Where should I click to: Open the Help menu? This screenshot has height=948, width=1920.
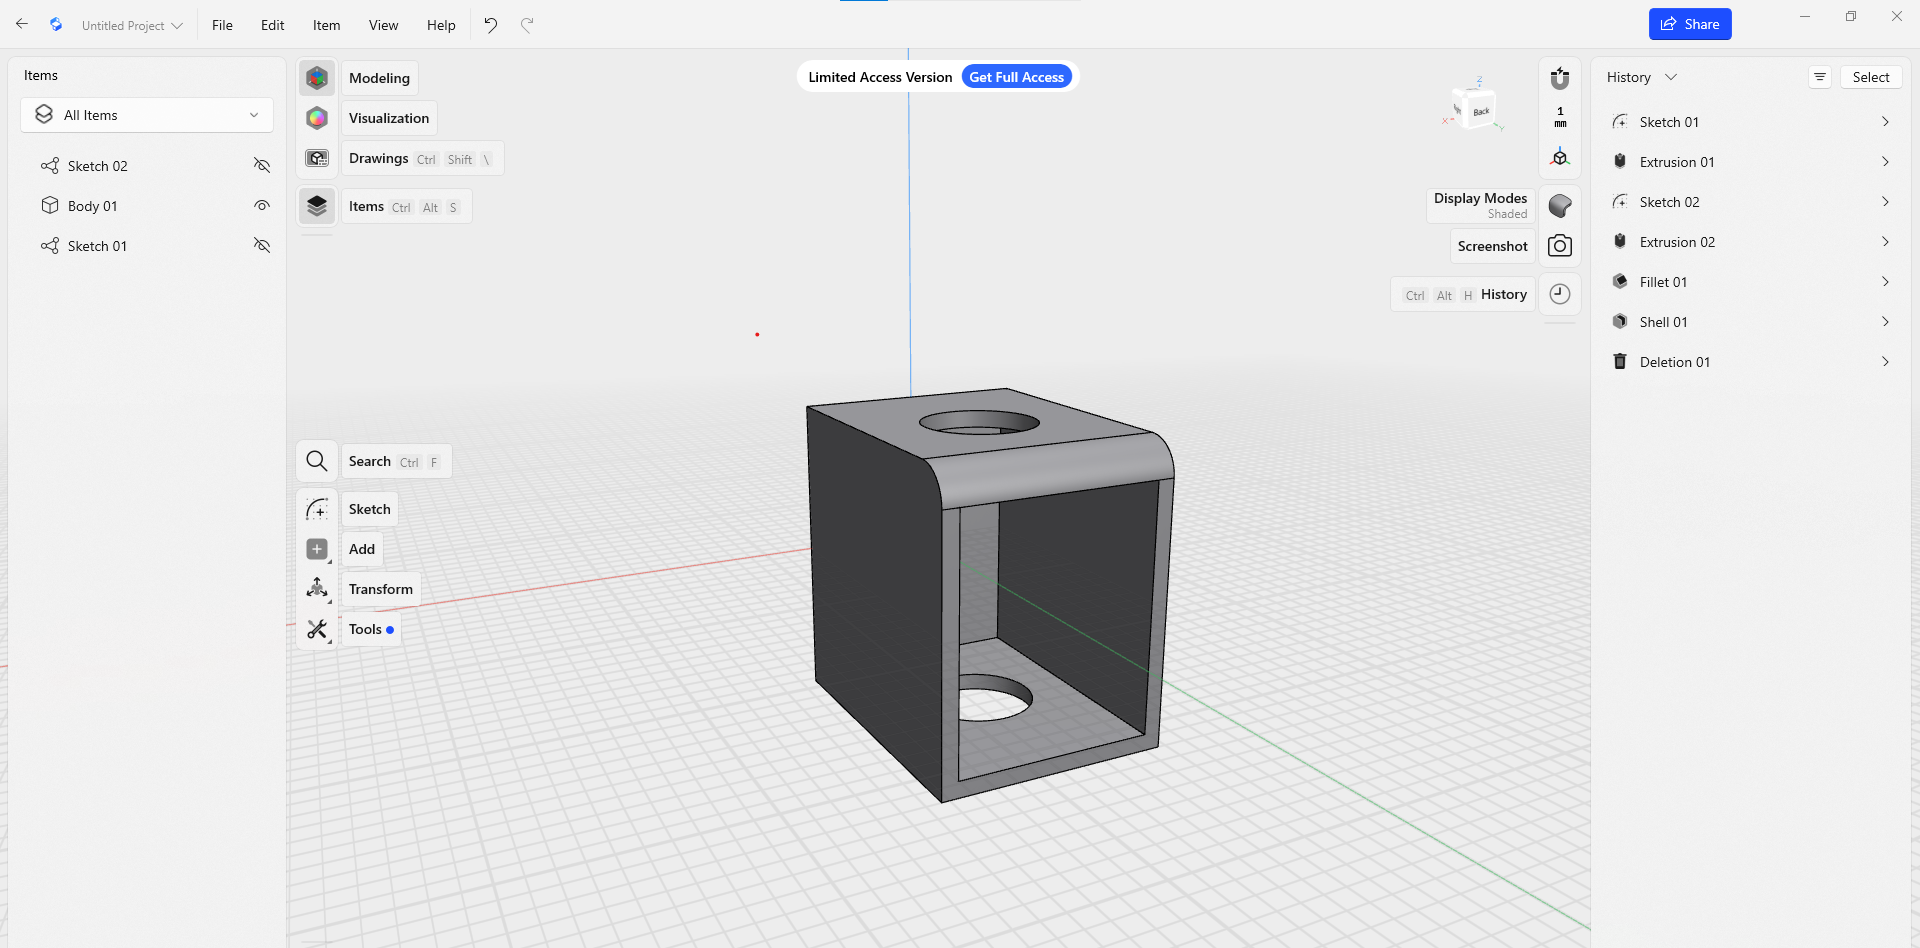point(441,25)
